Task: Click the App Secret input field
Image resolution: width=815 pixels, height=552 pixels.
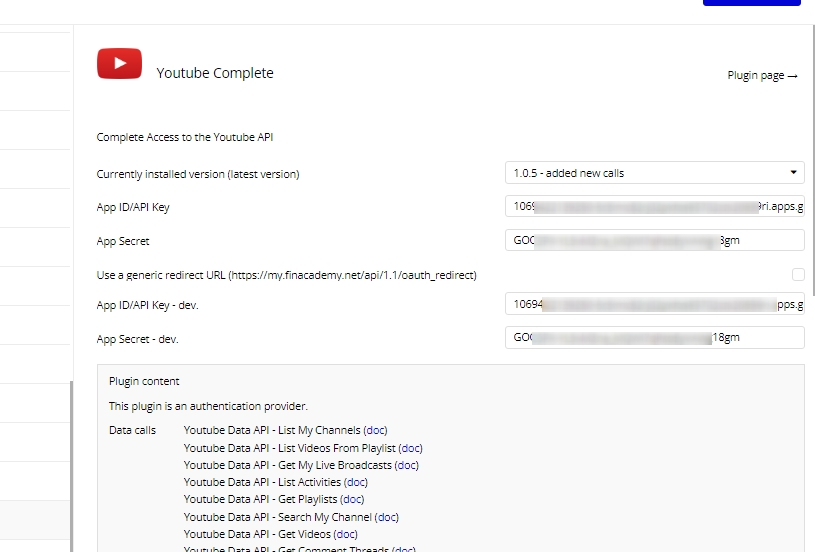Action: coord(654,240)
